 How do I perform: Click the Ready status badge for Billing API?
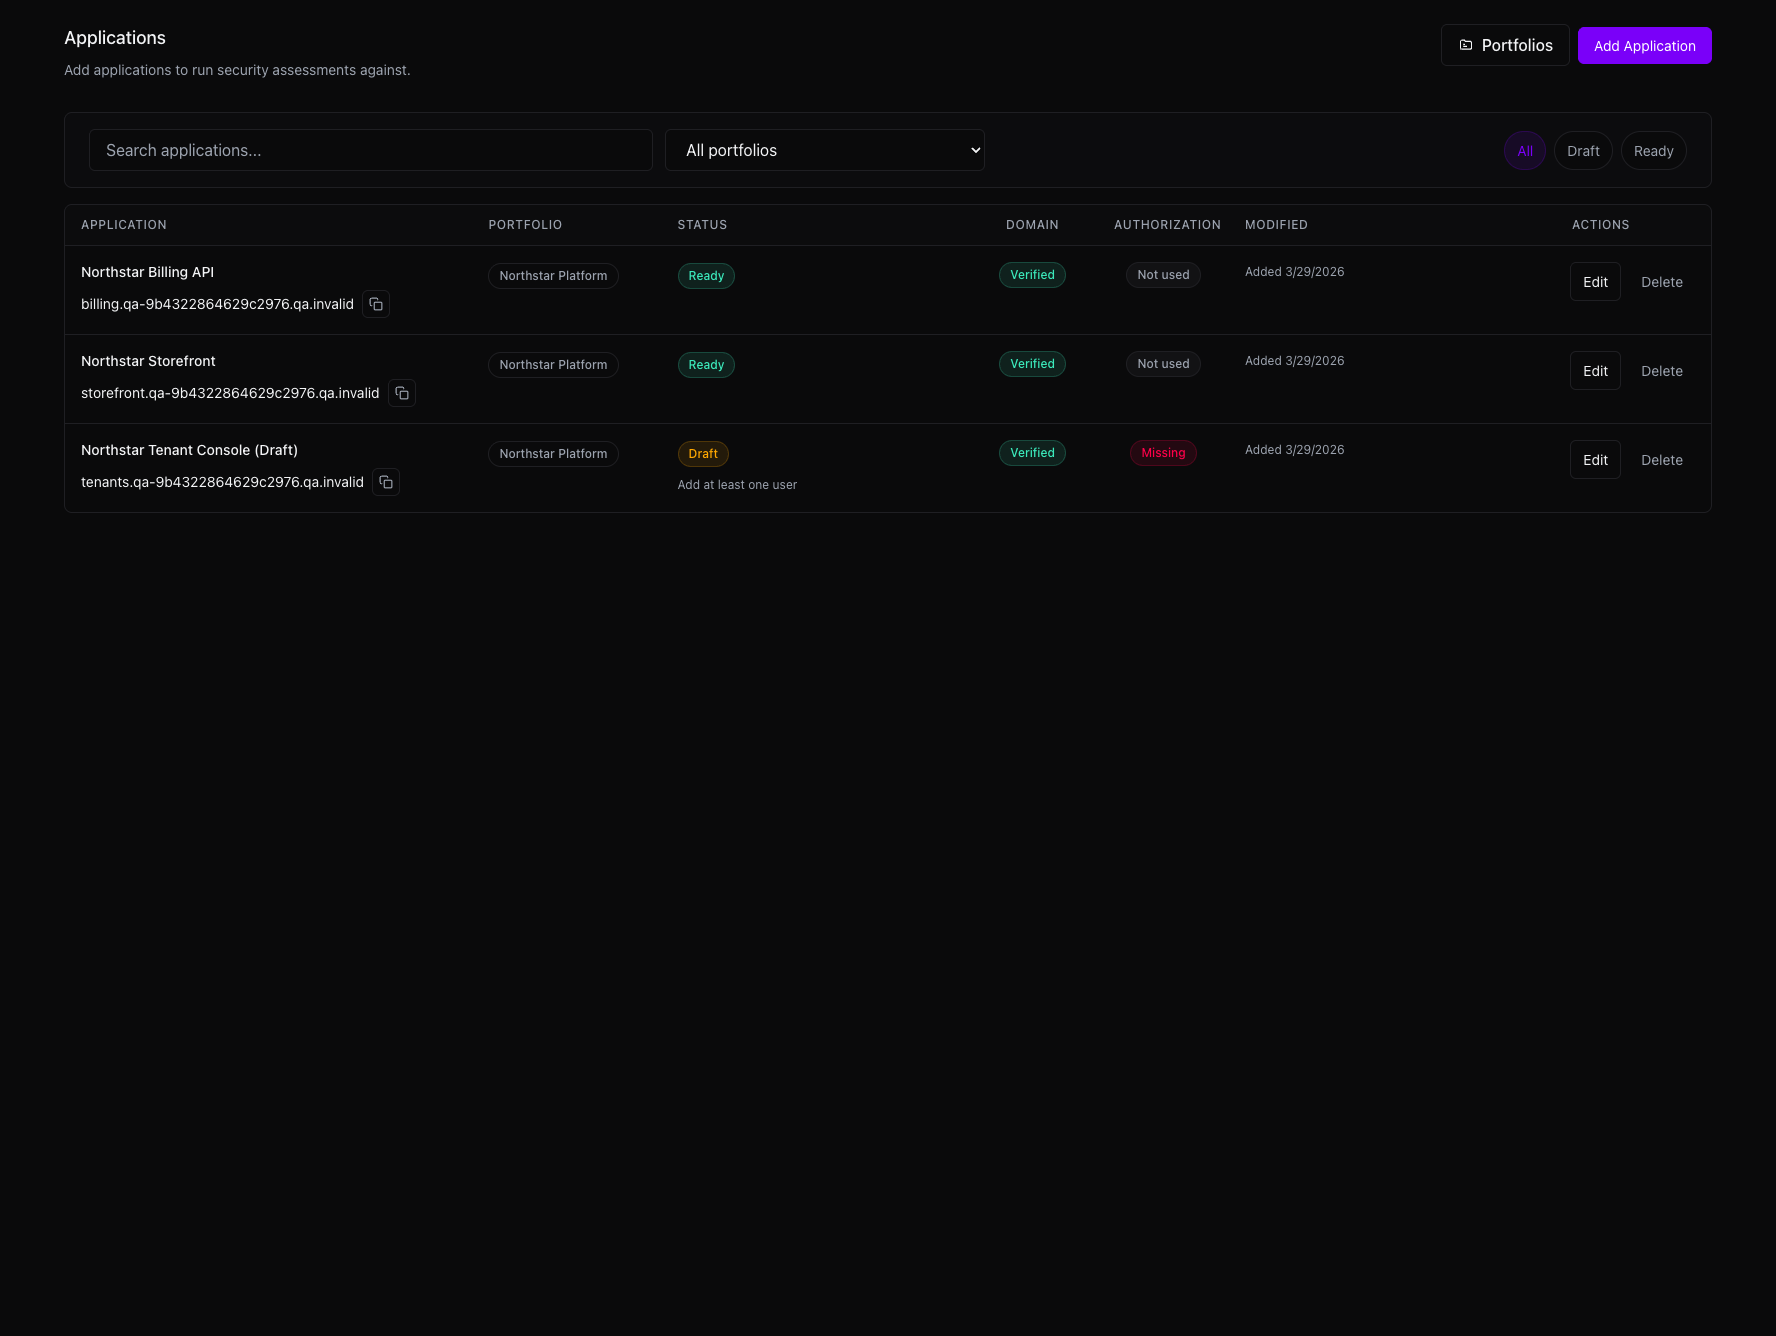706,276
